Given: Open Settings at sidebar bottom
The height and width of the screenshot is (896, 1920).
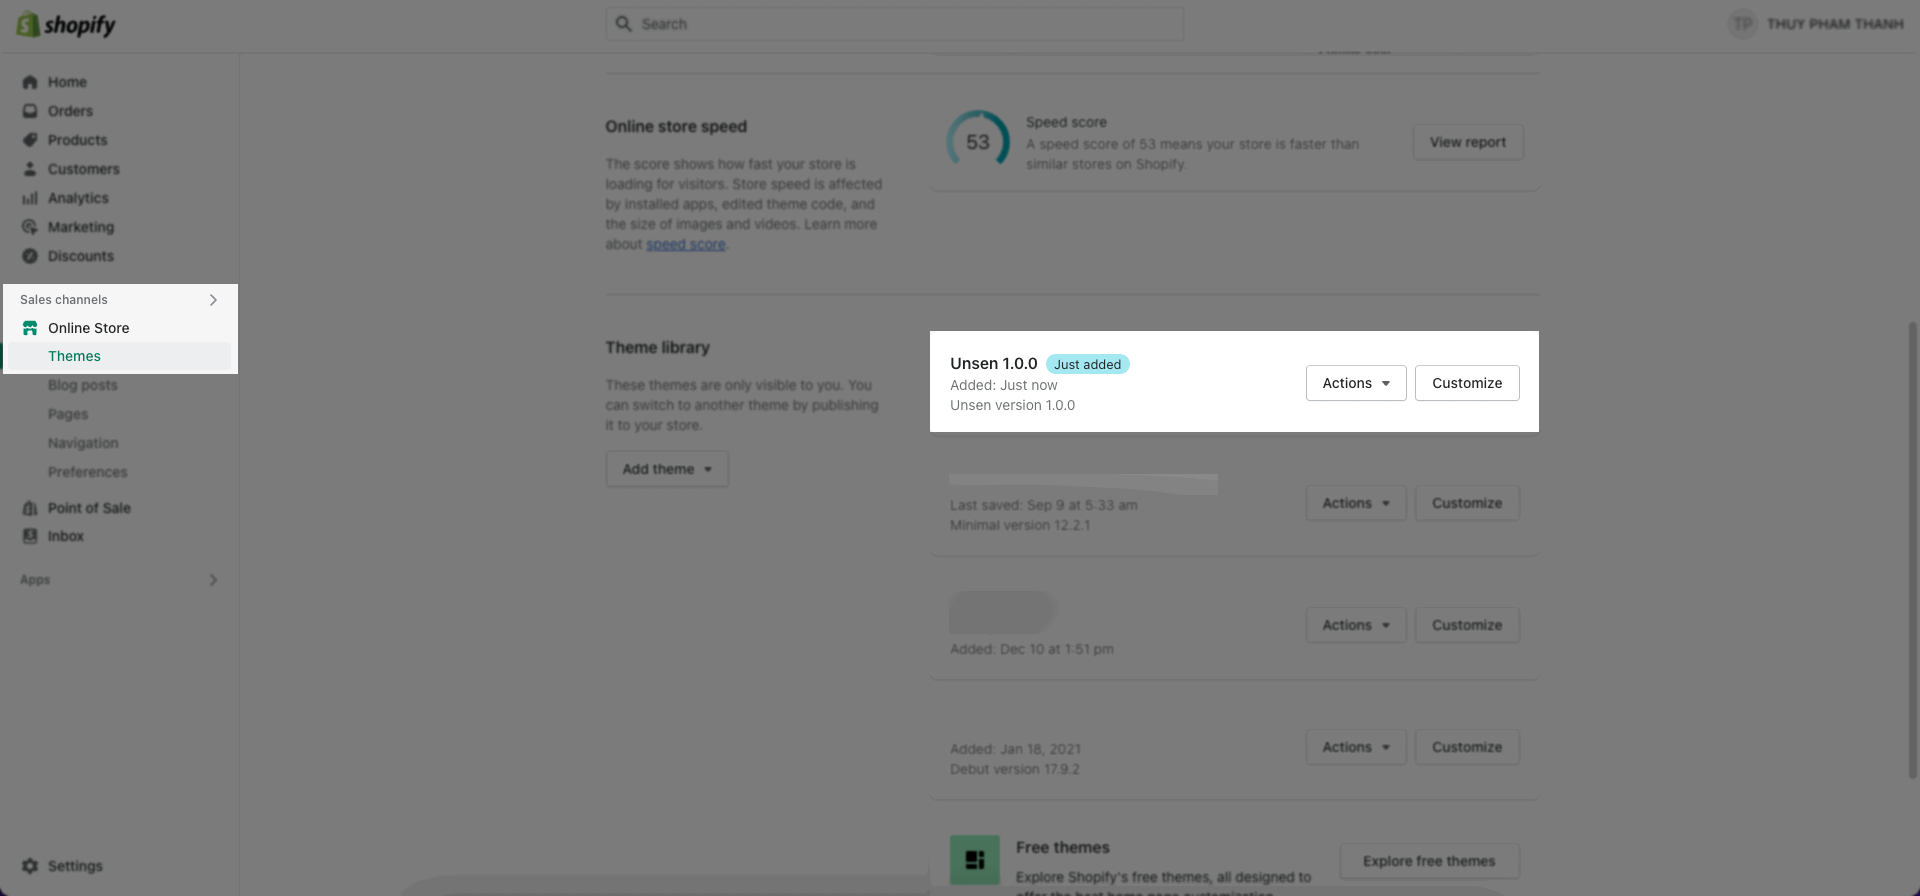Looking at the screenshot, I should pyautogui.click(x=75, y=866).
